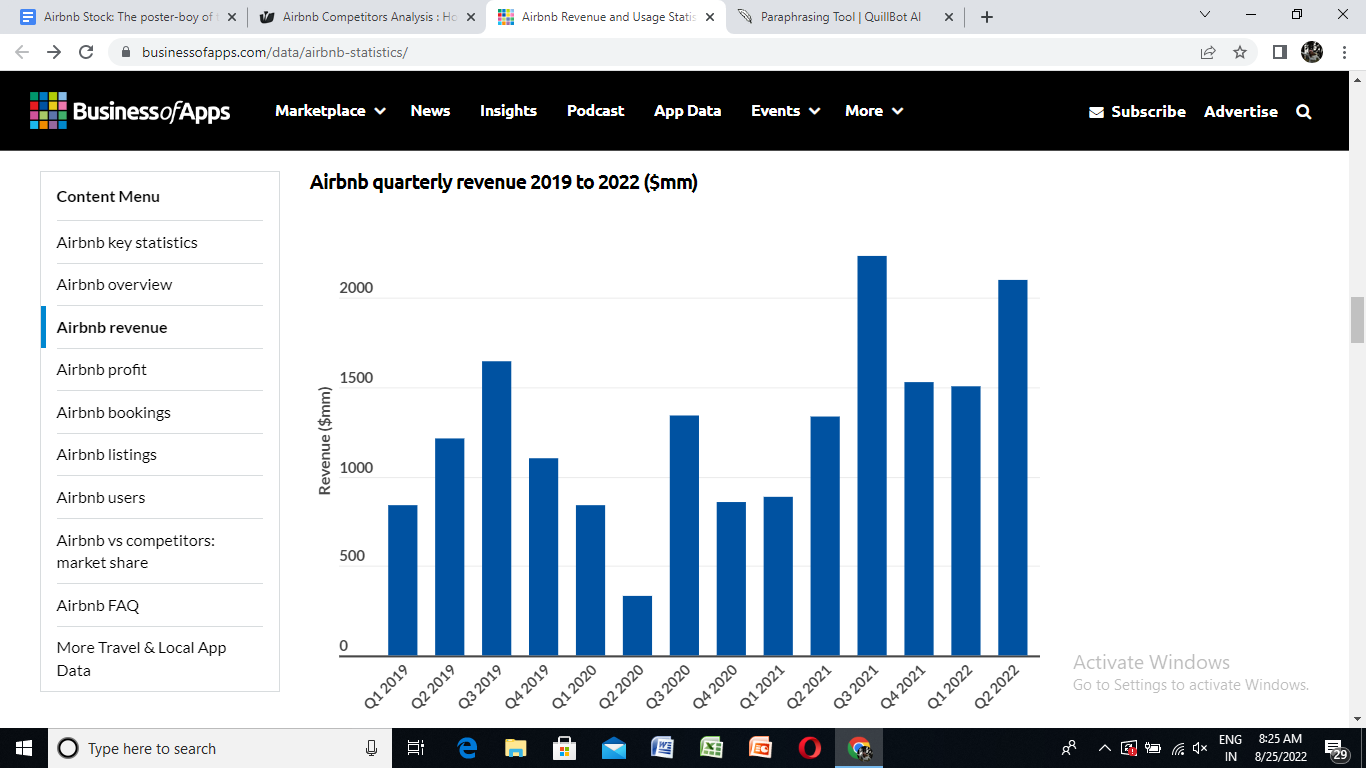Expand the Marketplace dropdown menu

point(331,111)
